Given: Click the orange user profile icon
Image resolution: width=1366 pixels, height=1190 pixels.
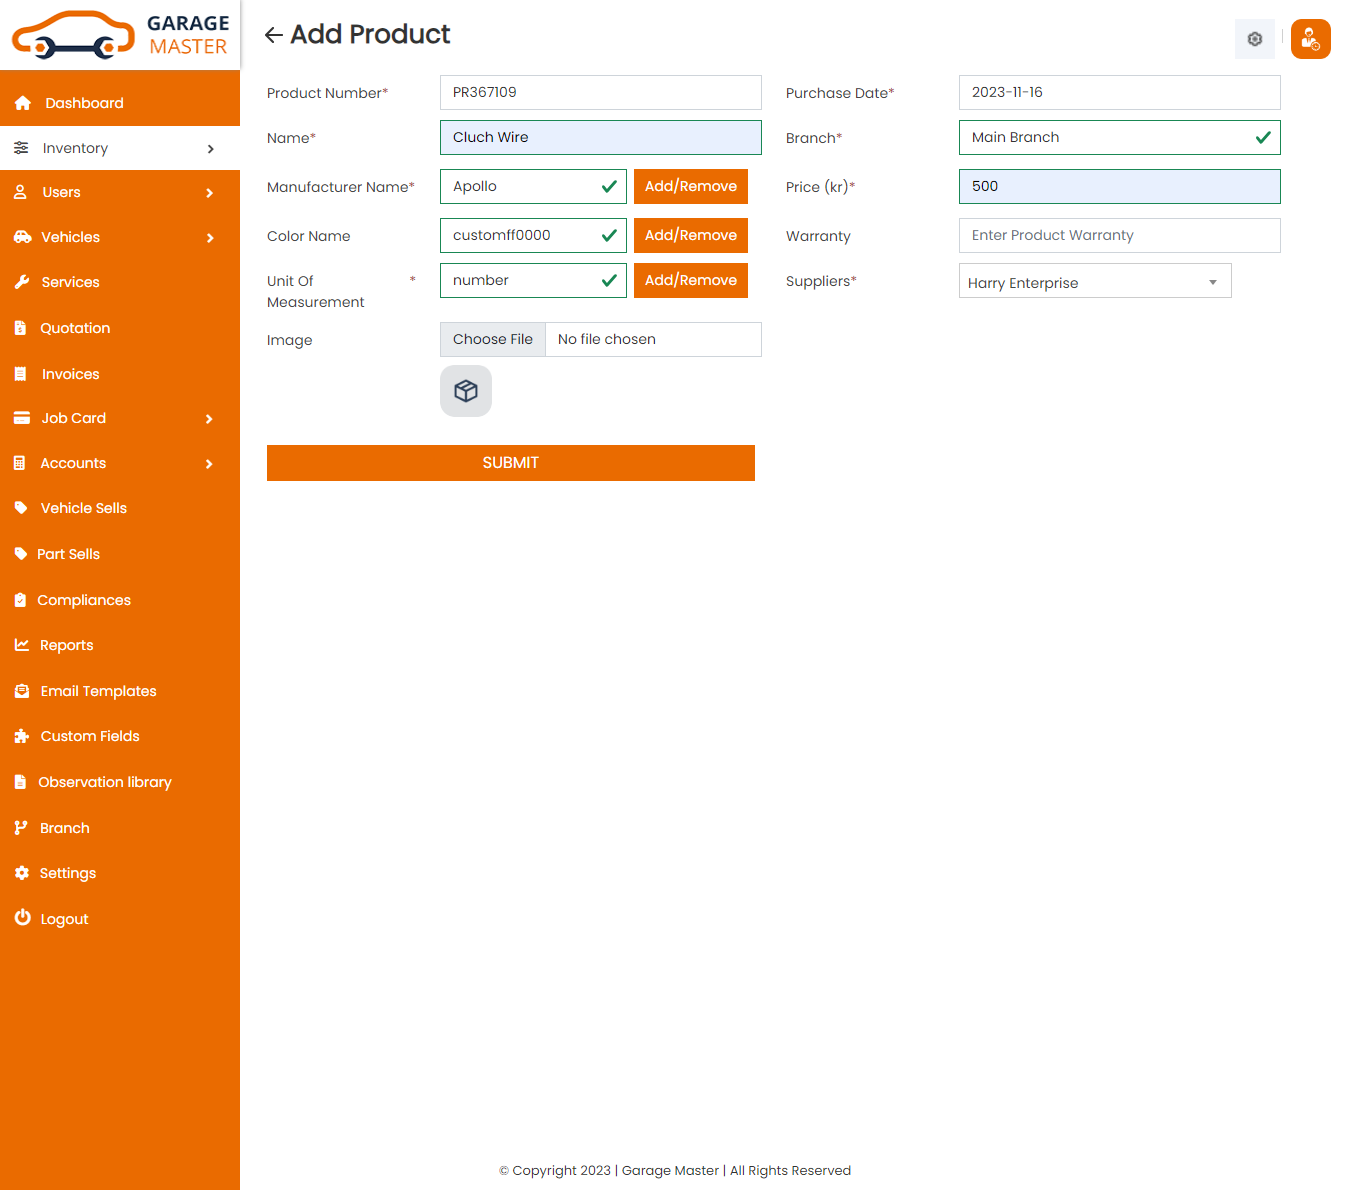Looking at the screenshot, I should [1310, 39].
